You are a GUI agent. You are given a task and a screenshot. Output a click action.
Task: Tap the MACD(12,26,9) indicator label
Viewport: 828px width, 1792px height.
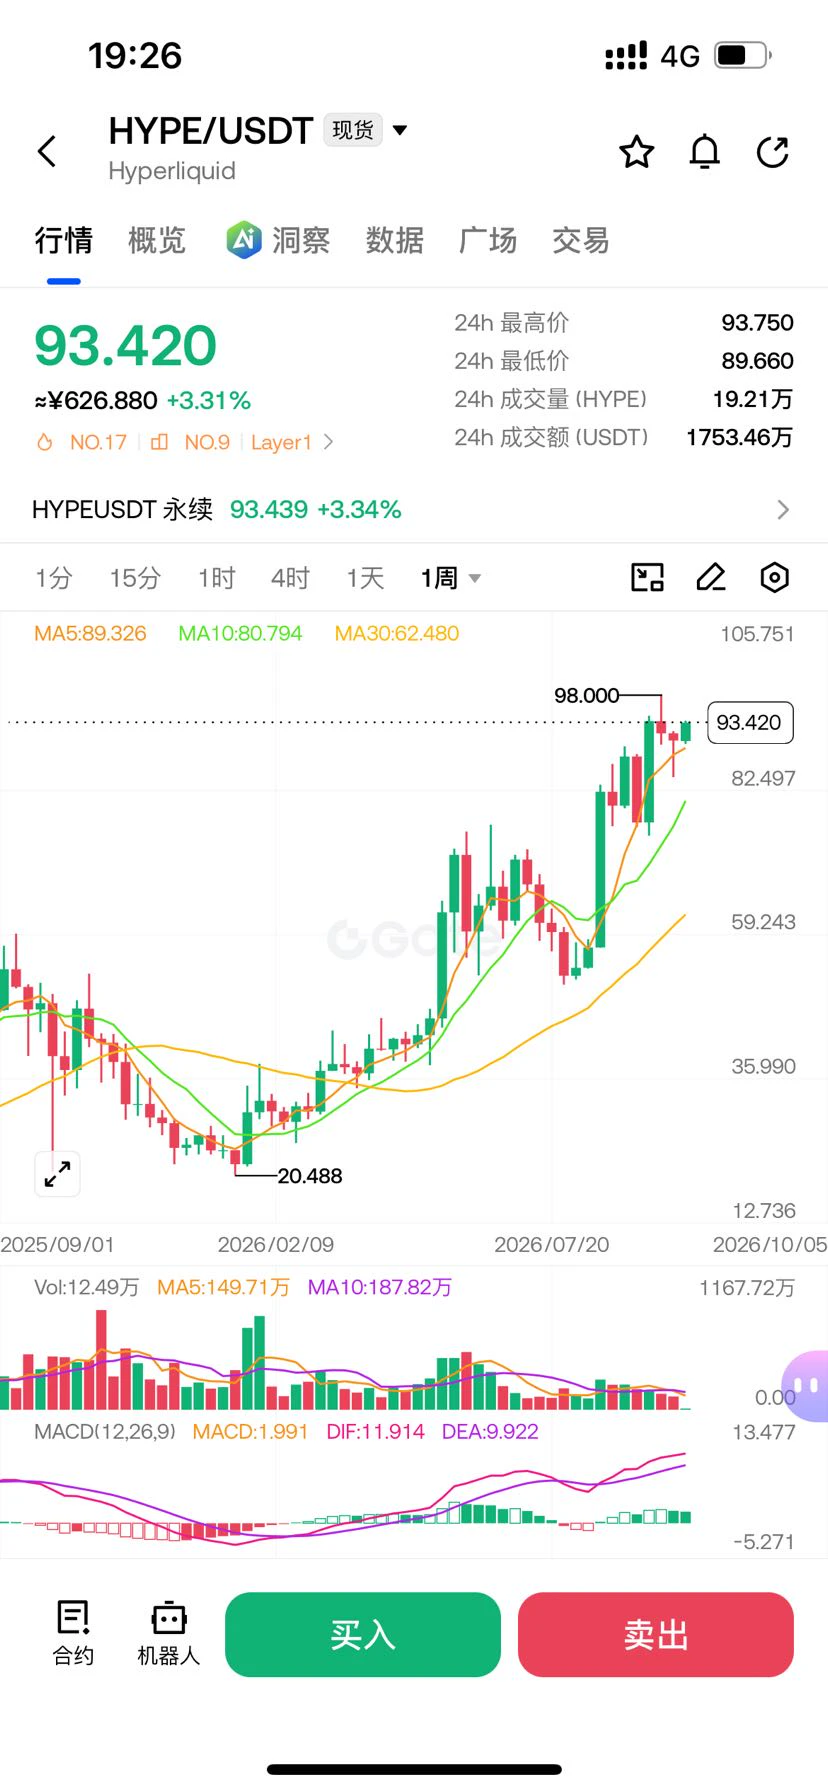tap(105, 1432)
